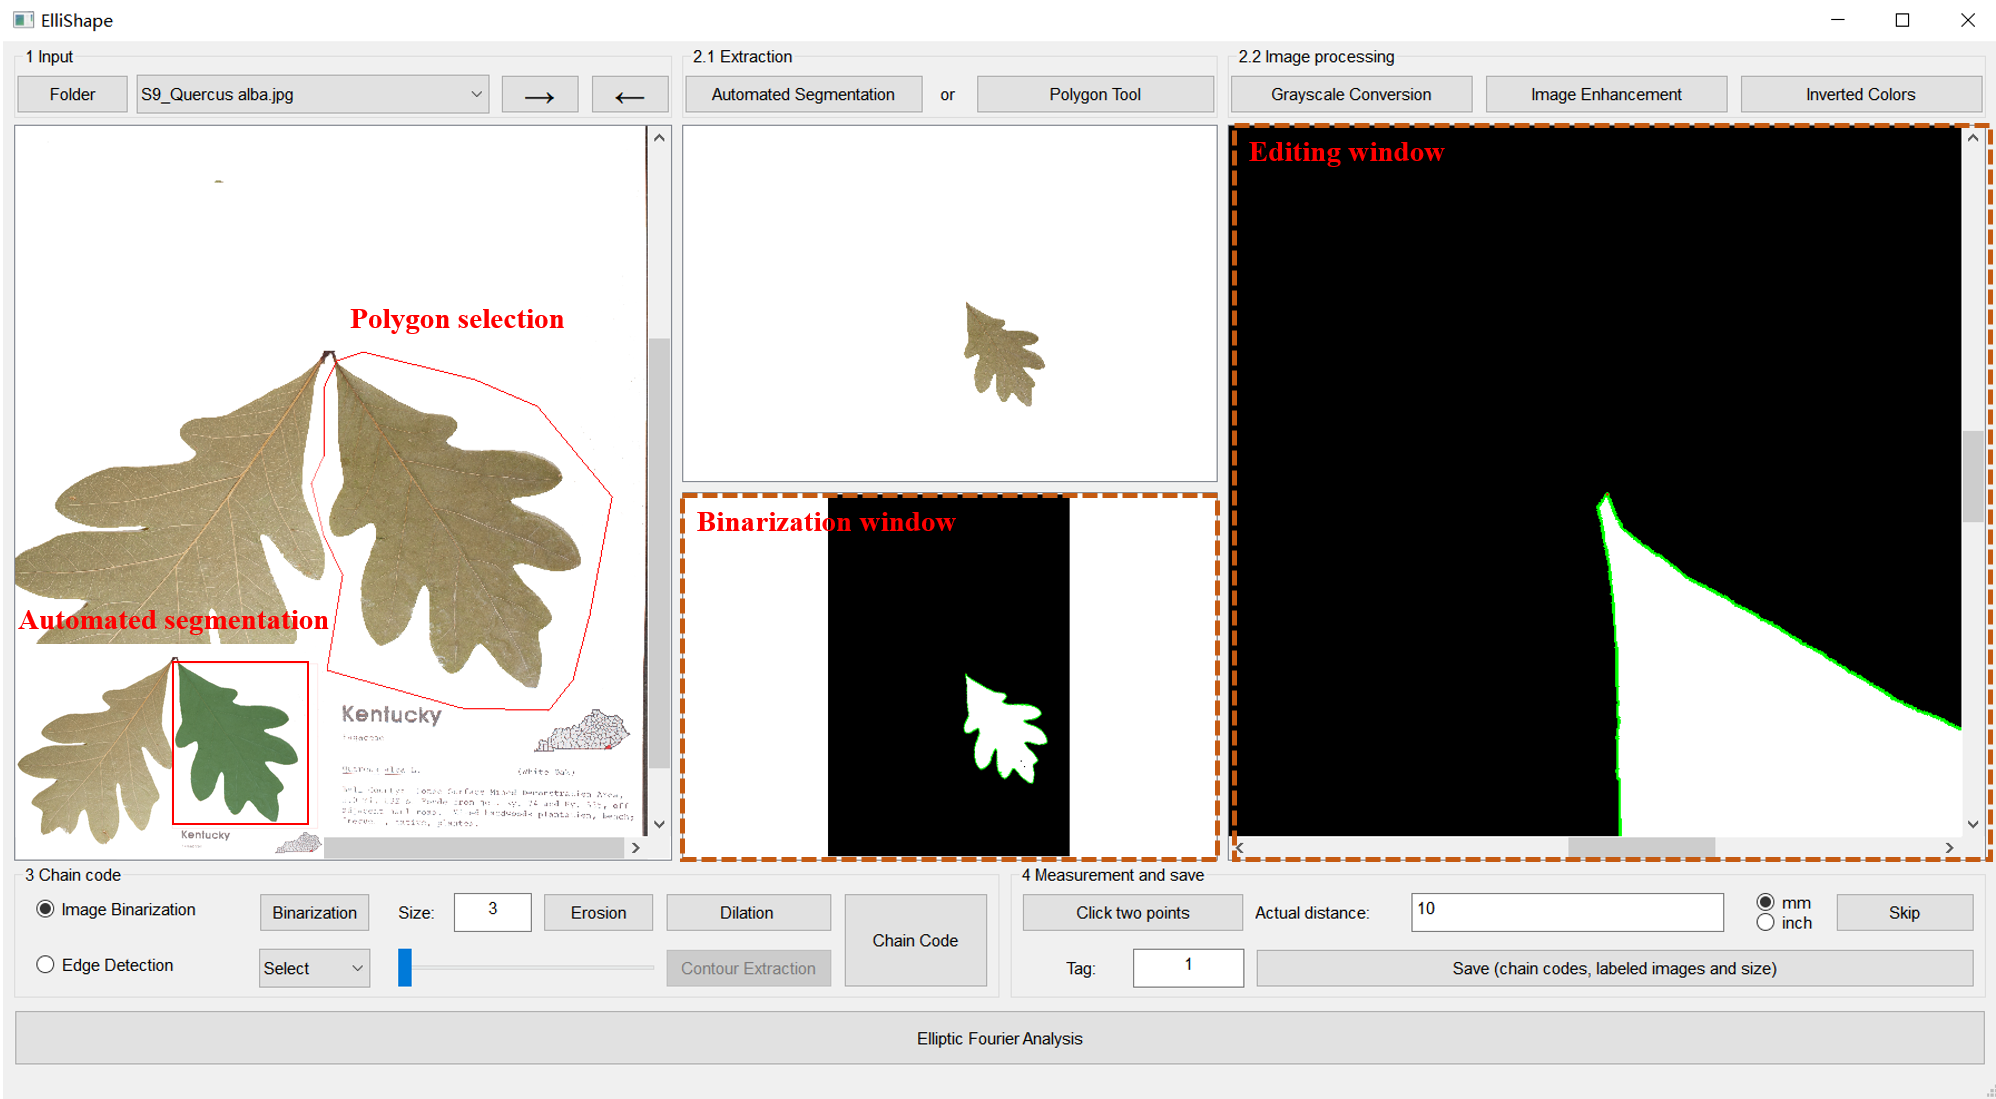
Task: Click the next image arrow button
Action: point(539,95)
